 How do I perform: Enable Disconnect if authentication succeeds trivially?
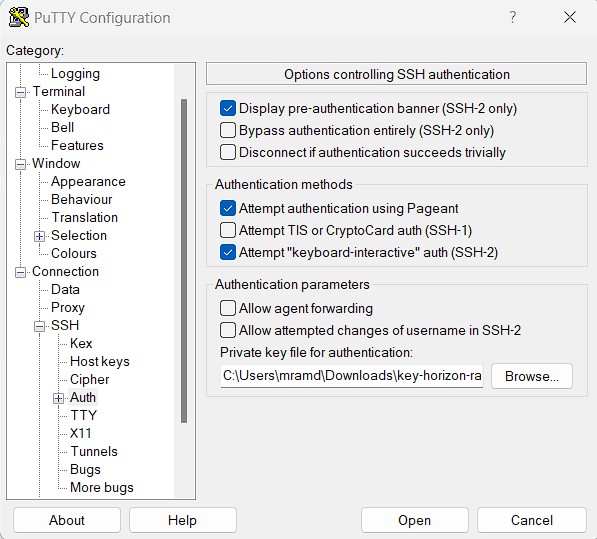228,152
